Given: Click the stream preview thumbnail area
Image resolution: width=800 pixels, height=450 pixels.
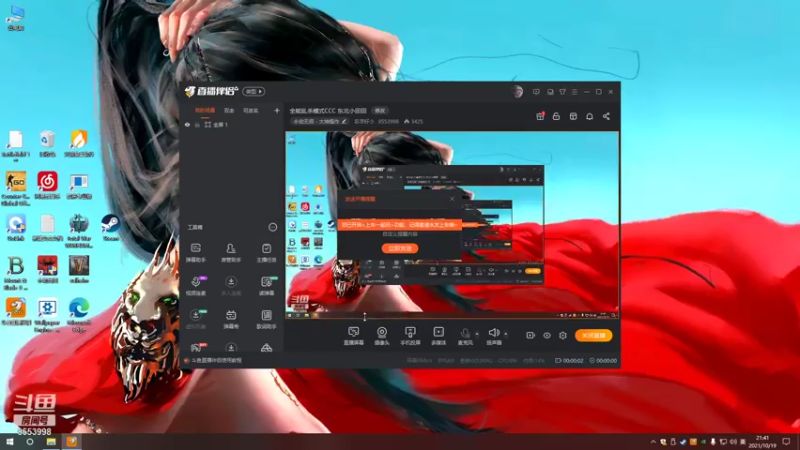Looking at the screenshot, I should (x=452, y=226).
